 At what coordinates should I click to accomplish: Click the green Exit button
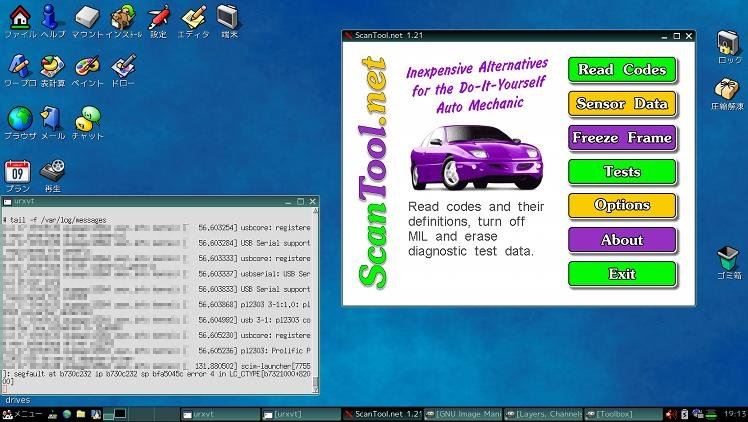pyautogui.click(x=622, y=274)
